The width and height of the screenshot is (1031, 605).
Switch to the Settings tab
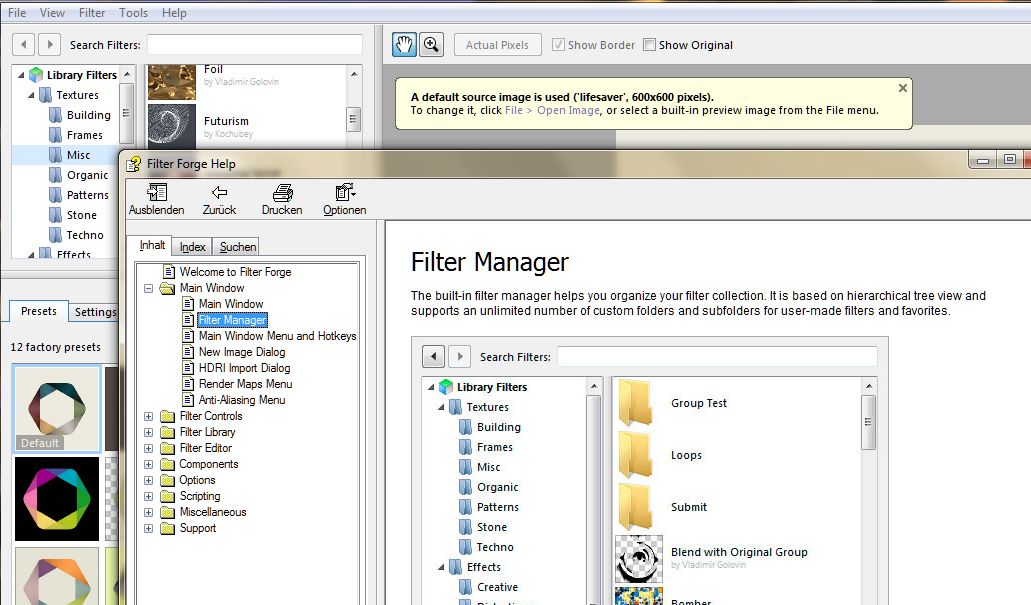pos(95,312)
